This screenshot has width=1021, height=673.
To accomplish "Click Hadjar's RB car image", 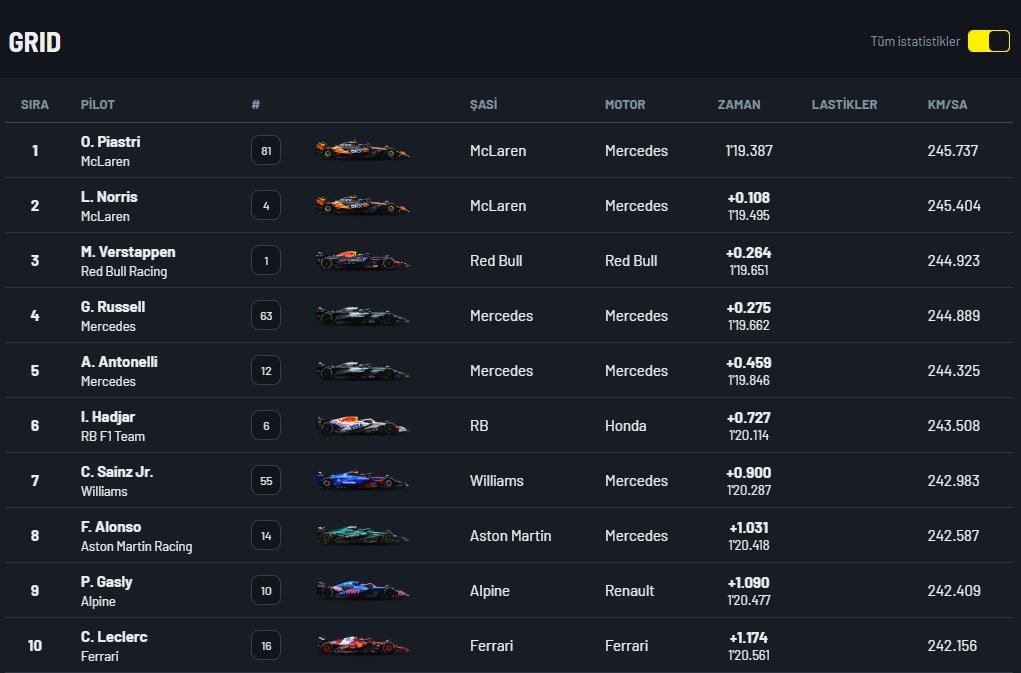I will 363,426.
